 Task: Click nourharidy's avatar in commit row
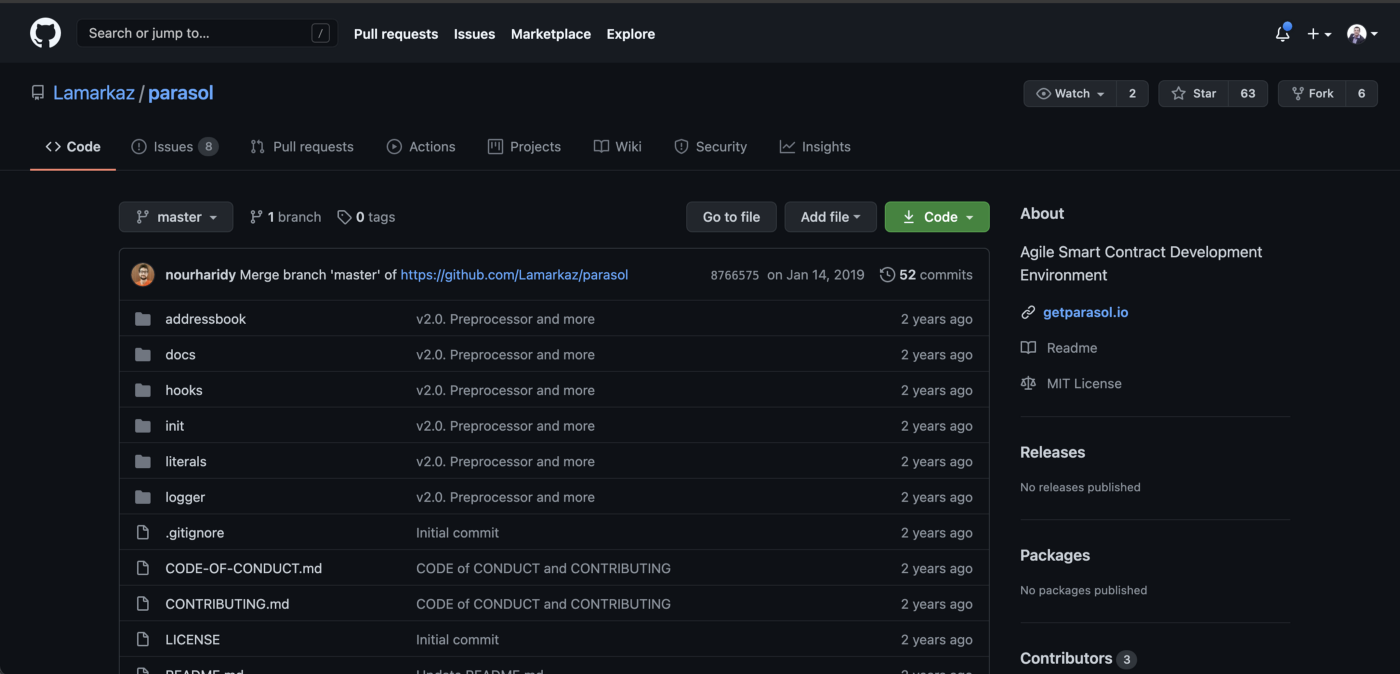click(143, 275)
